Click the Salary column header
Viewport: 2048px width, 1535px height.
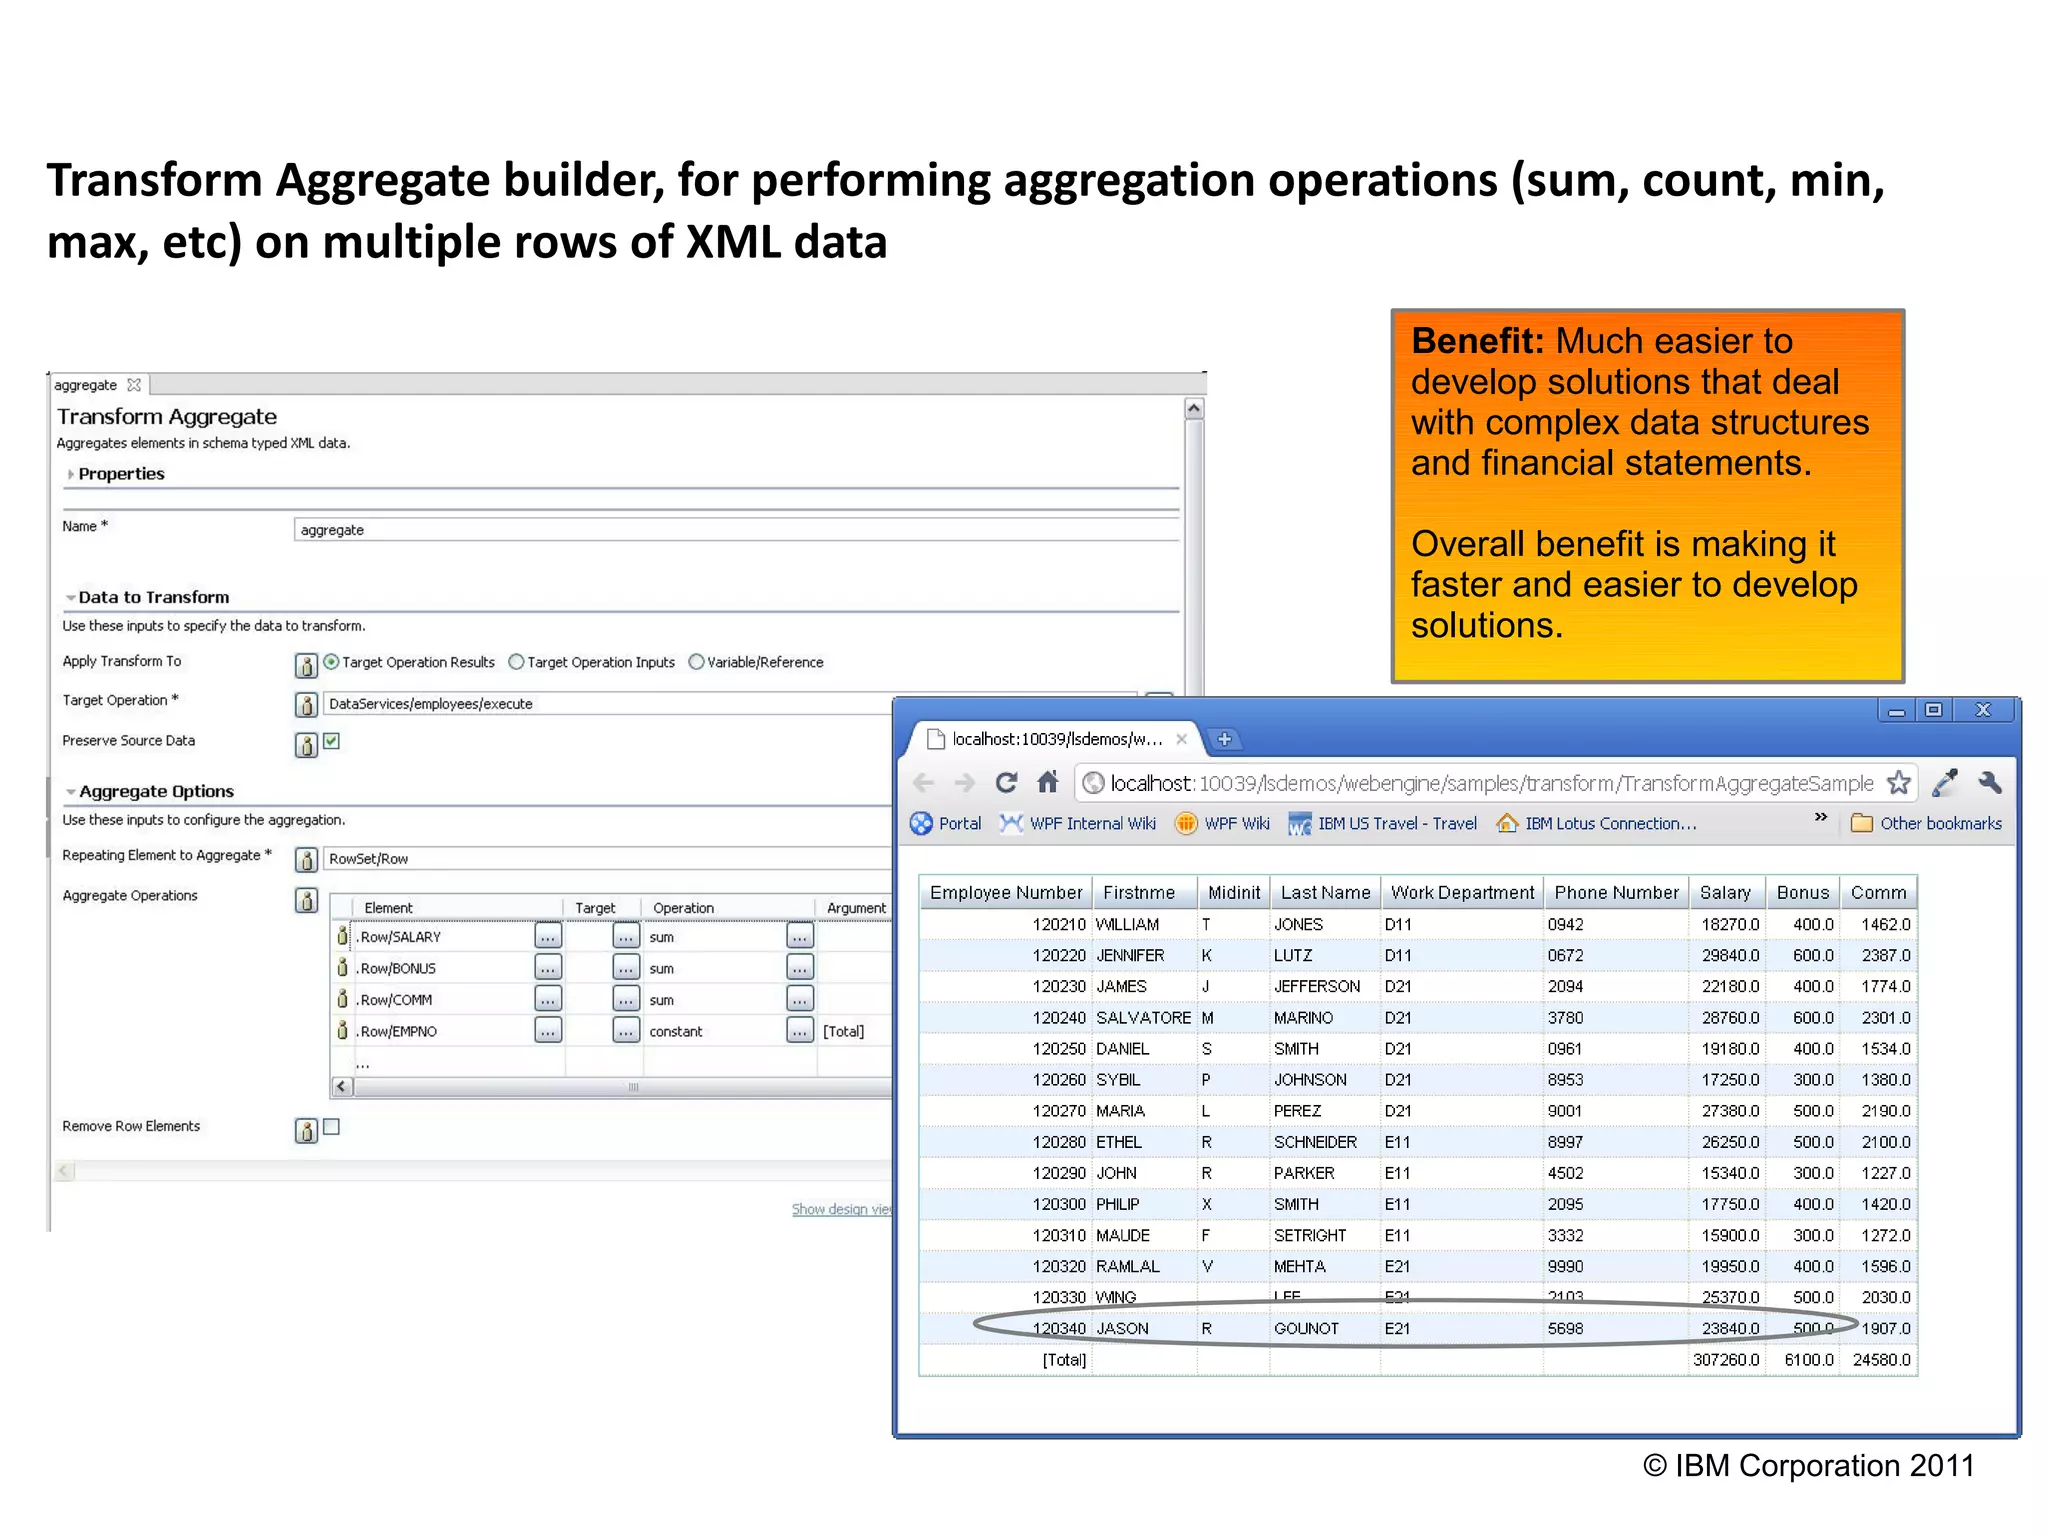pos(1725,892)
